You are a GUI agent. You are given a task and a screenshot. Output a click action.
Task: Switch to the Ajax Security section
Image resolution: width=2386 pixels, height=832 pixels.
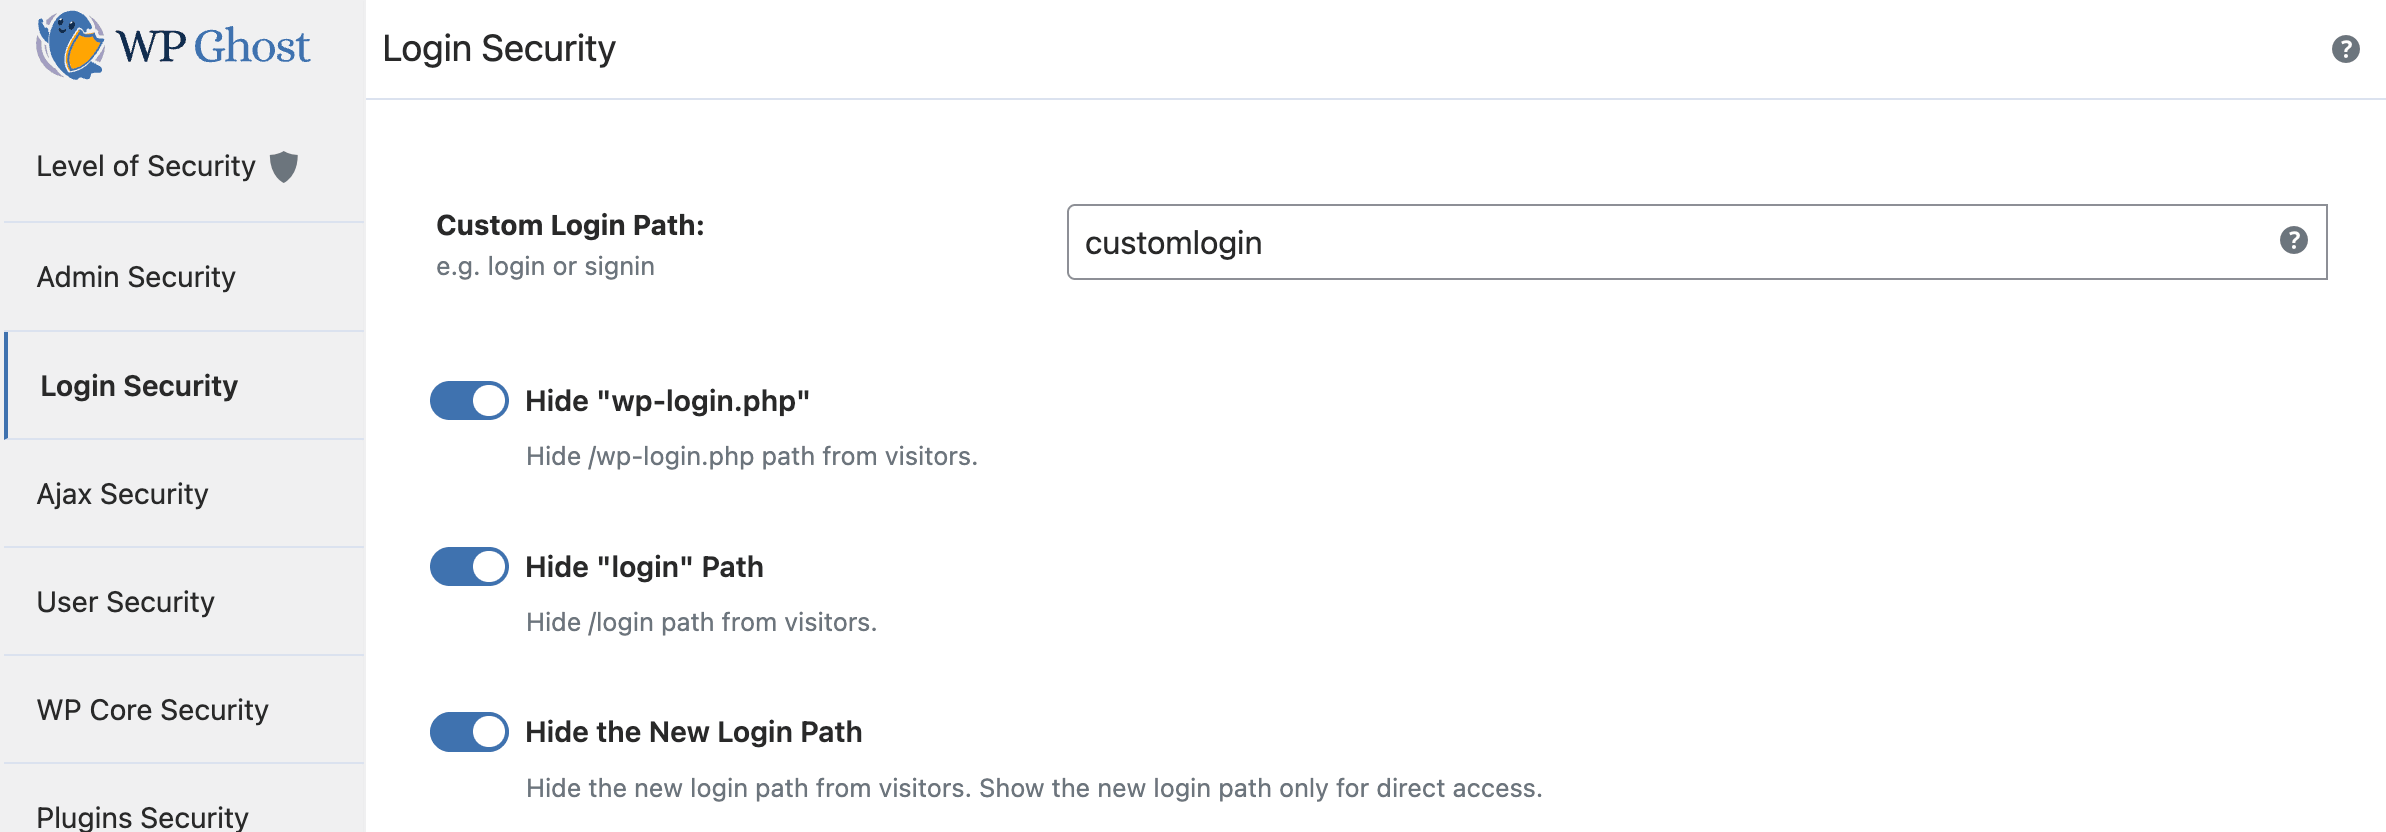(x=125, y=493)
